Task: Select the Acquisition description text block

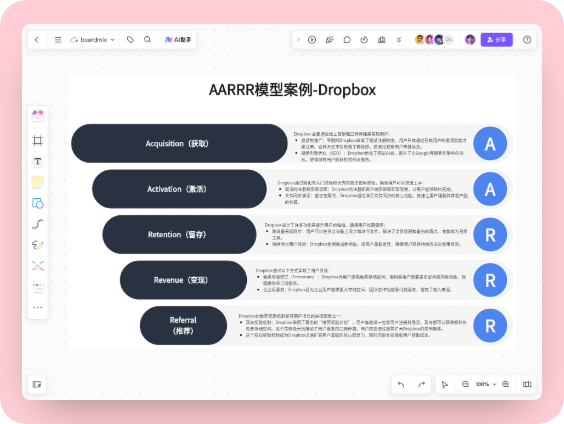Action: point(380,146)
